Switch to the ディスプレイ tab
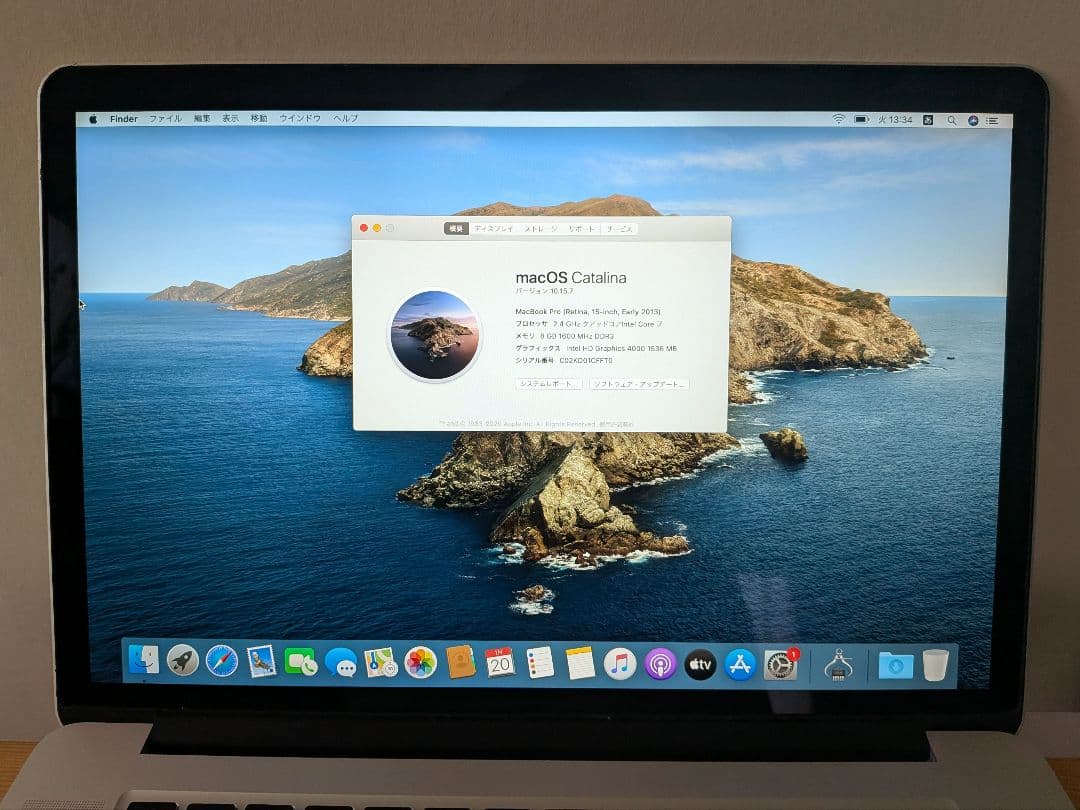 click(492, 229)
